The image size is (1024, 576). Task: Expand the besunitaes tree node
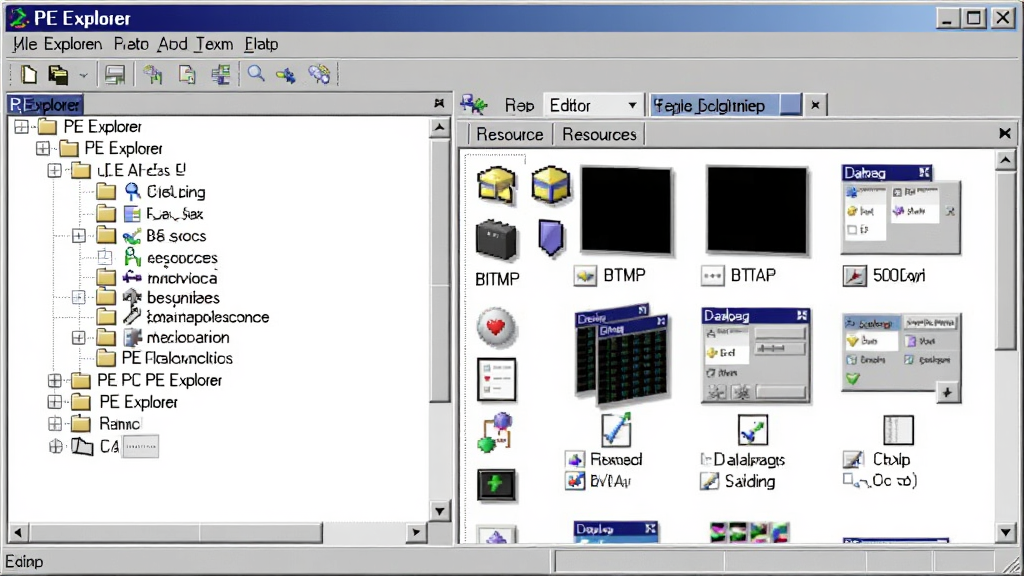[78, 298]
